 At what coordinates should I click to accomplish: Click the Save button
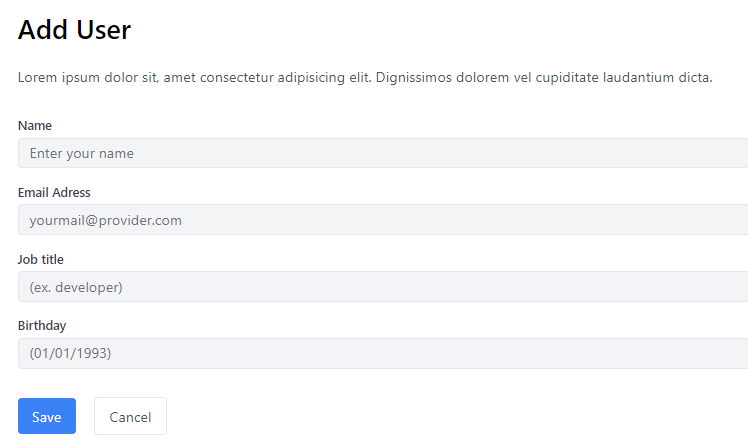(x=47, y=416)
